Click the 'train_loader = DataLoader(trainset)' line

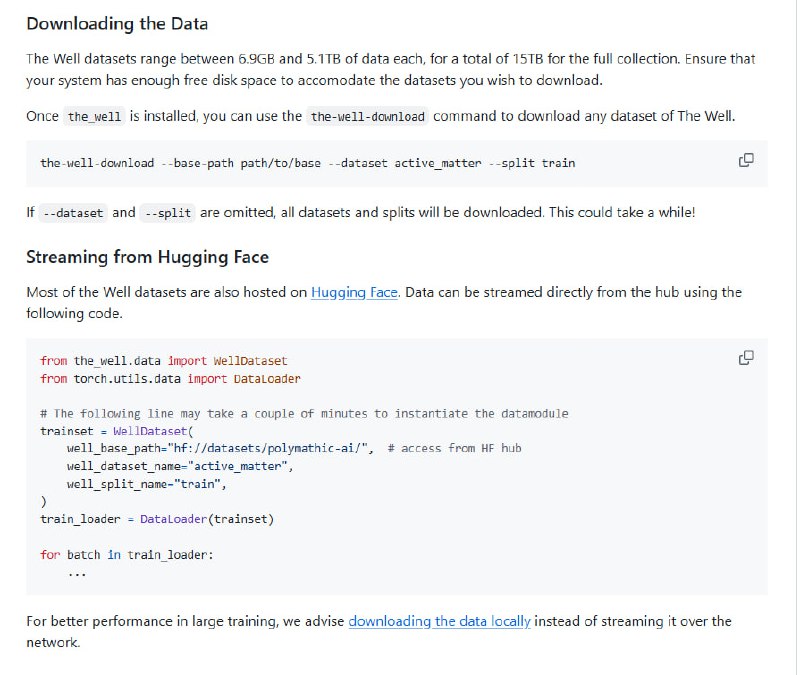point(156,519)
